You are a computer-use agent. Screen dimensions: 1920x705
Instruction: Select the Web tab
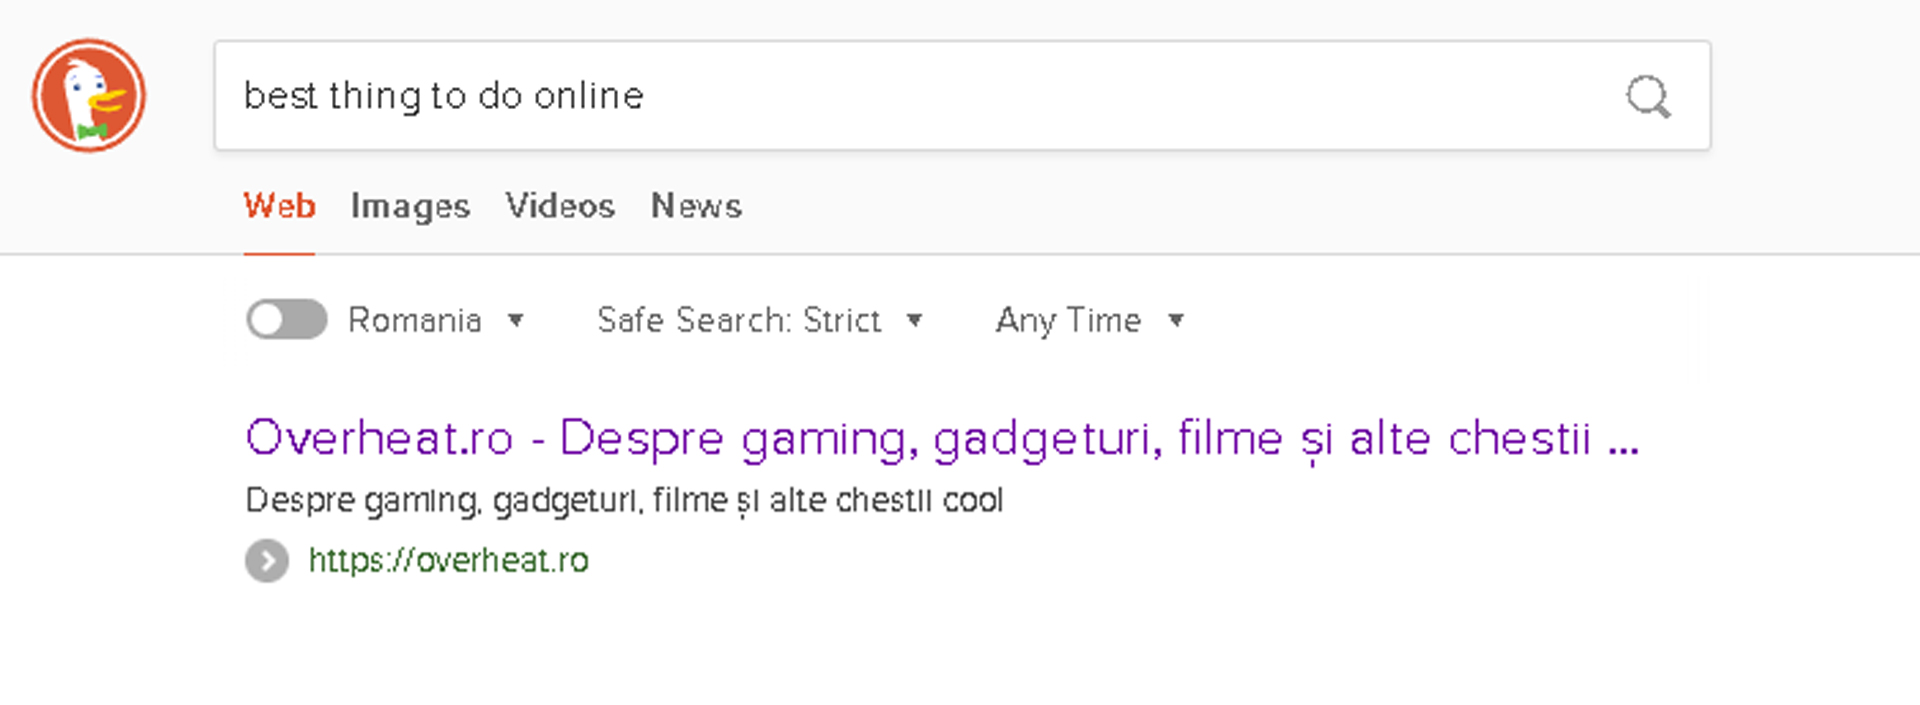coord(279,206)
